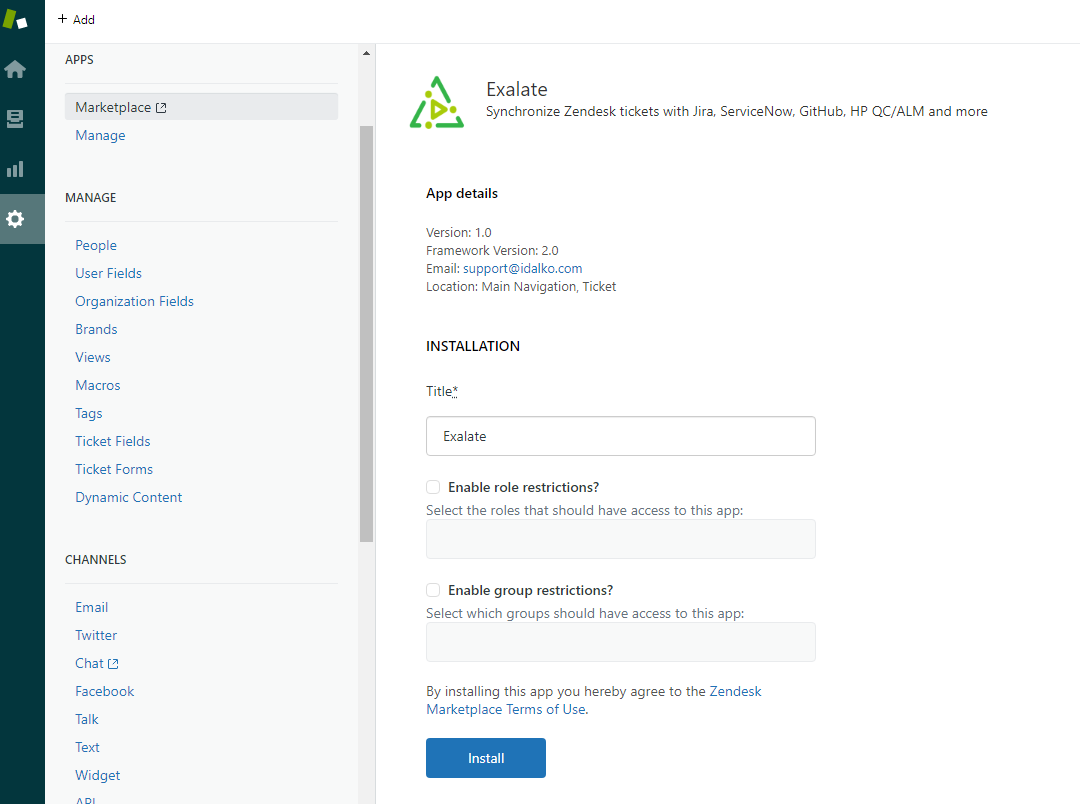Click the Chat external link icon

(114, 663)
